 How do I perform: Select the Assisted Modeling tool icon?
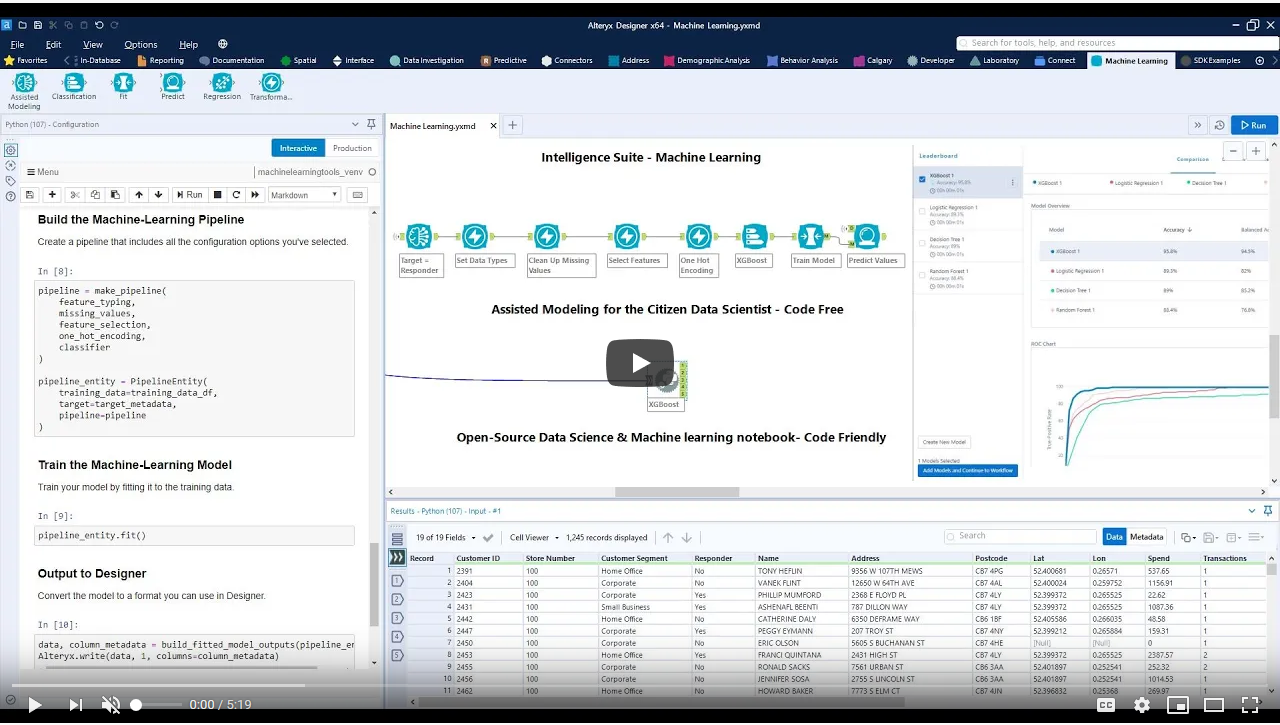click(x=24, y=83)
